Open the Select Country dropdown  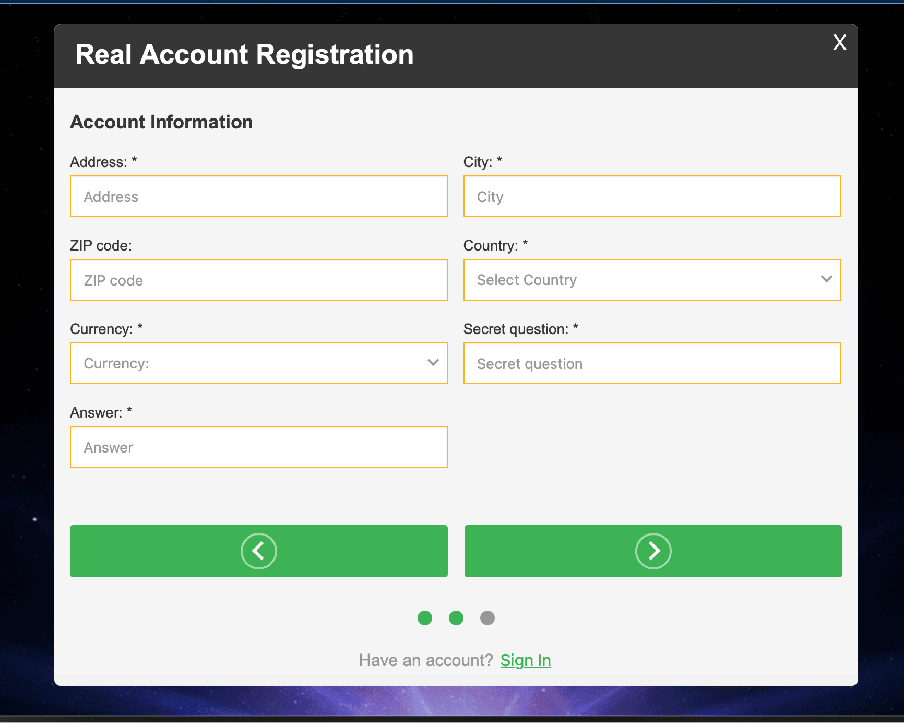click(x=652, y=280)
